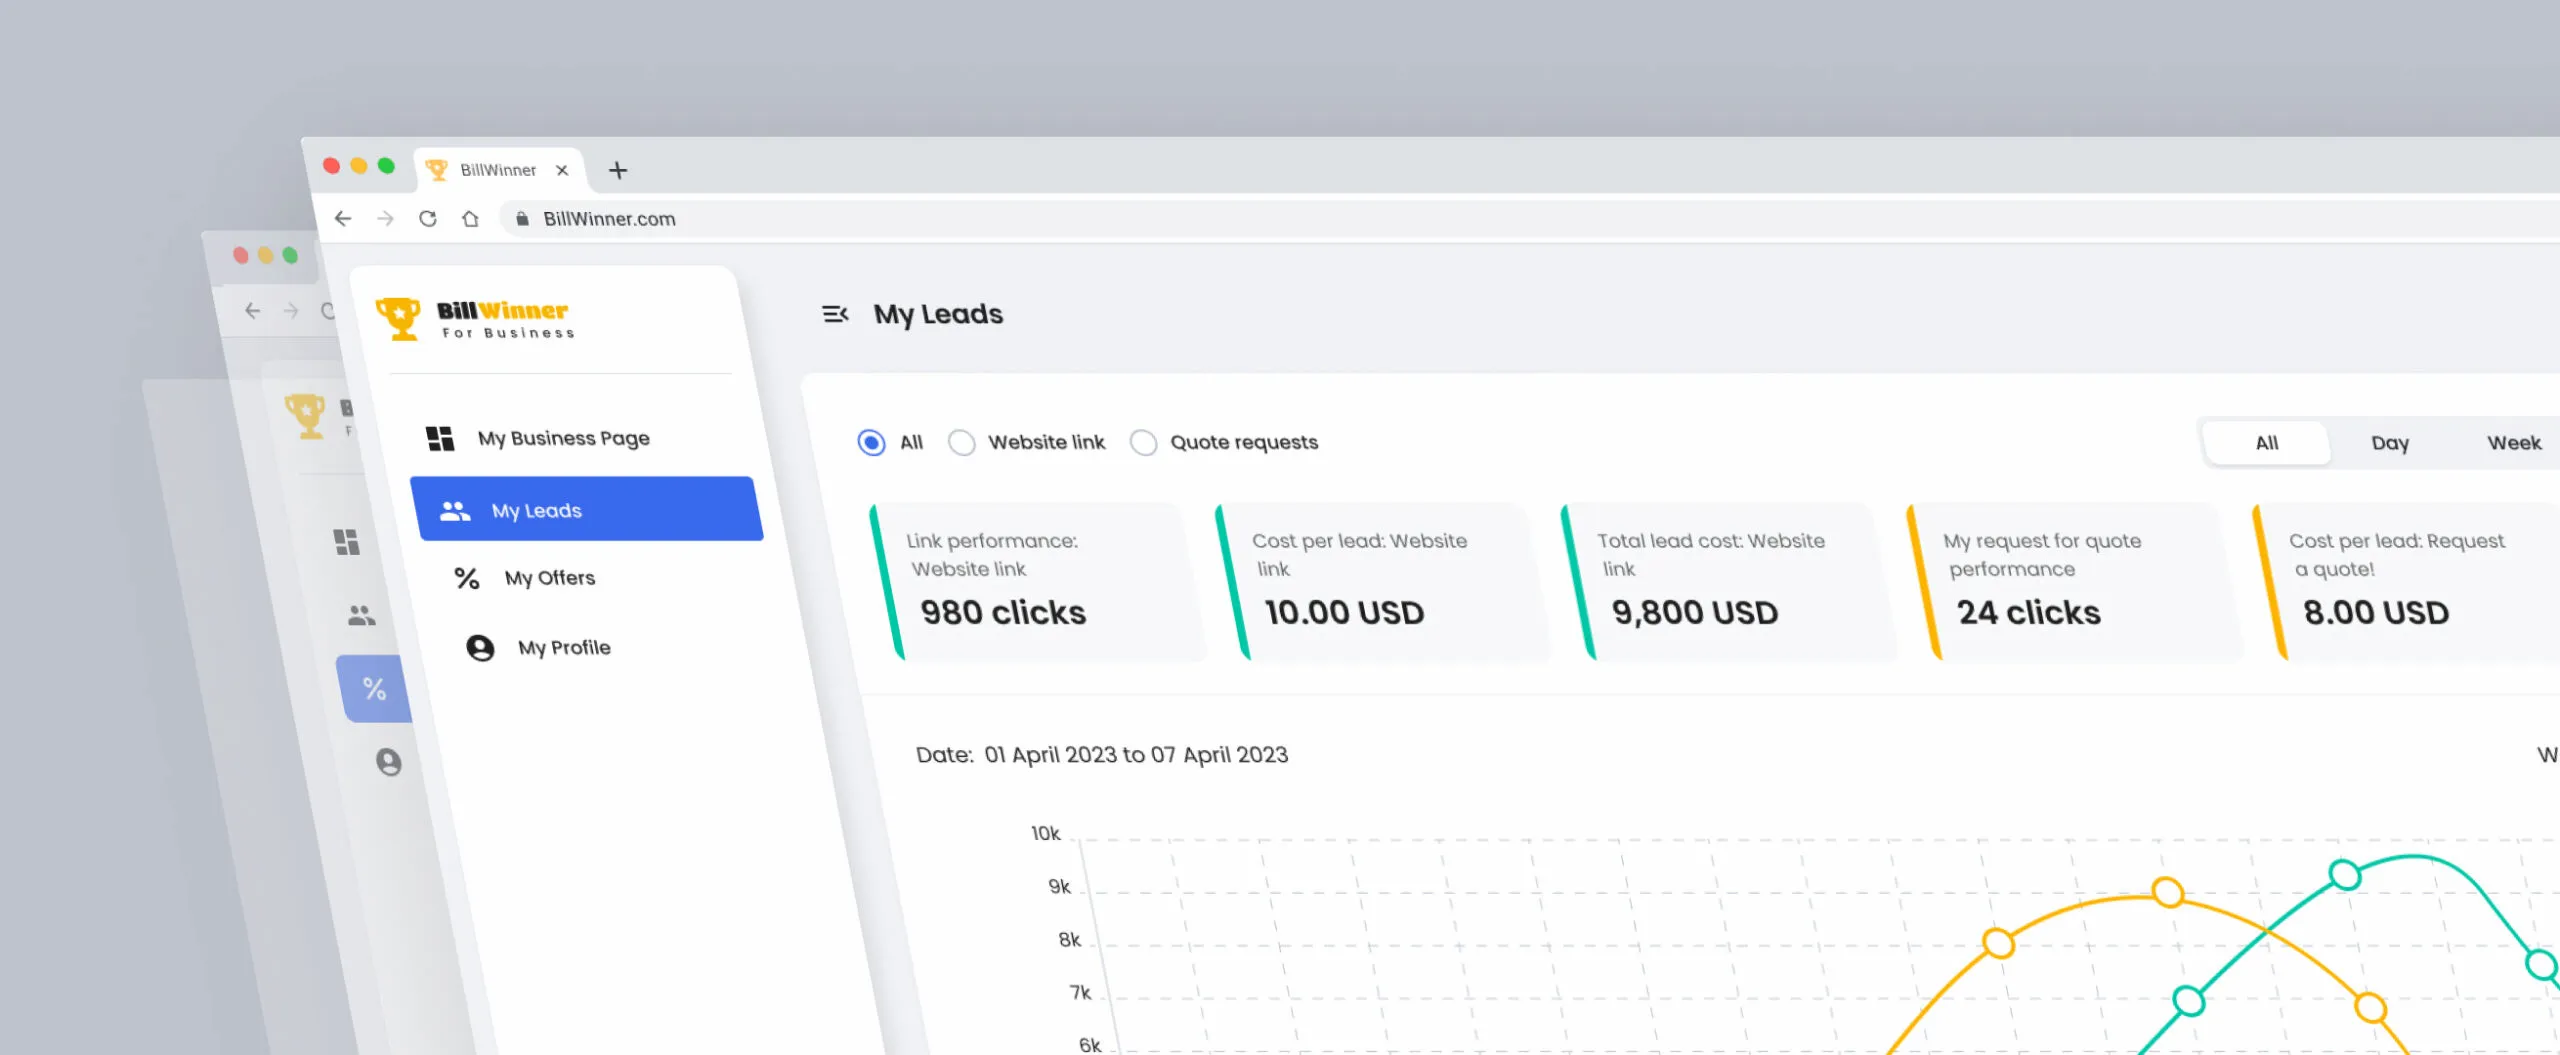Switch to the Week time range tab

pos(2513,443)
